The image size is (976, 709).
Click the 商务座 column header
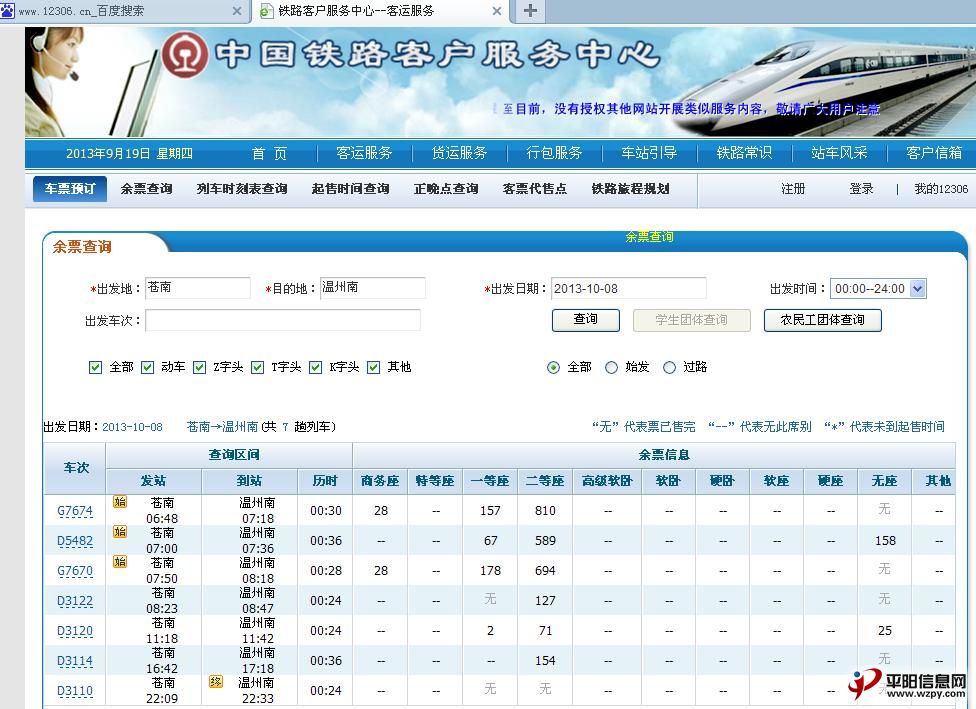pyautogui.click(x=380, y=481)
